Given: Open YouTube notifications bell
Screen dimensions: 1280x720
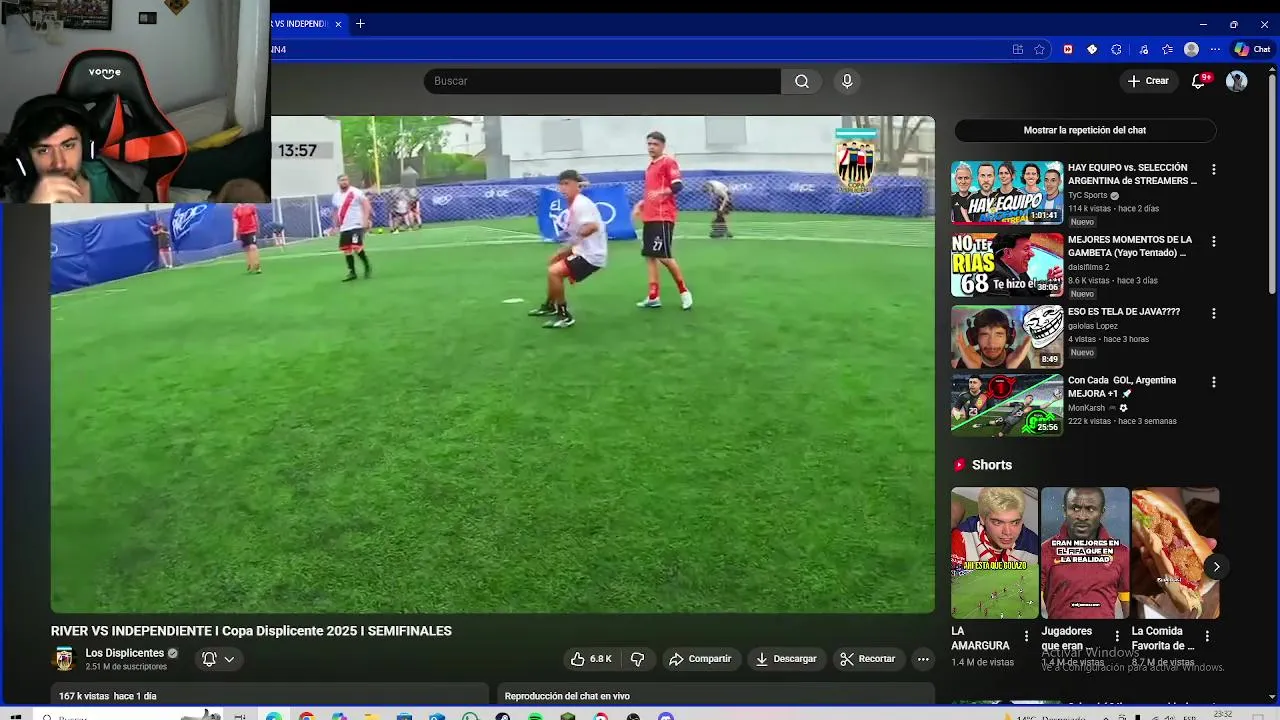Looking at the screenshot, I should [1199, 81].
